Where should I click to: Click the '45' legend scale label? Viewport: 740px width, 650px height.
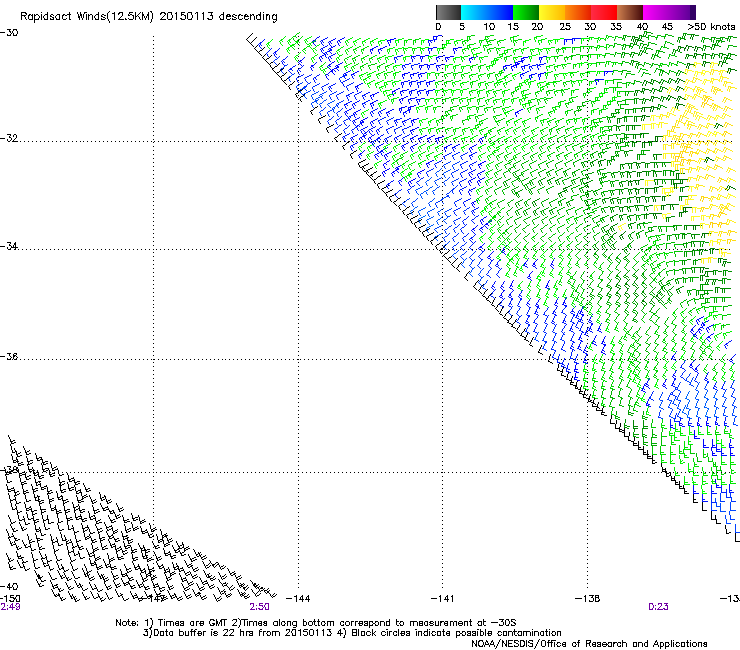pyautogui.click(x=667, y=27)
